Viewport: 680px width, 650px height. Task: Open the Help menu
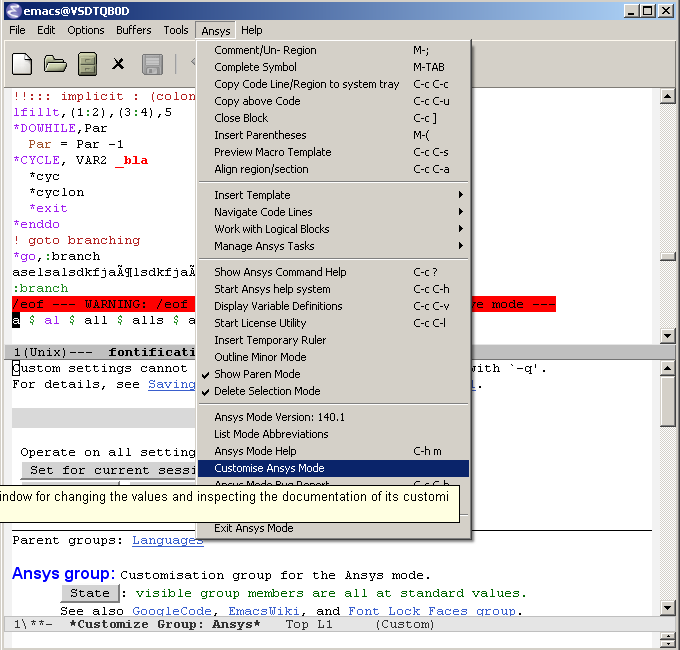[x=252, y=30]
